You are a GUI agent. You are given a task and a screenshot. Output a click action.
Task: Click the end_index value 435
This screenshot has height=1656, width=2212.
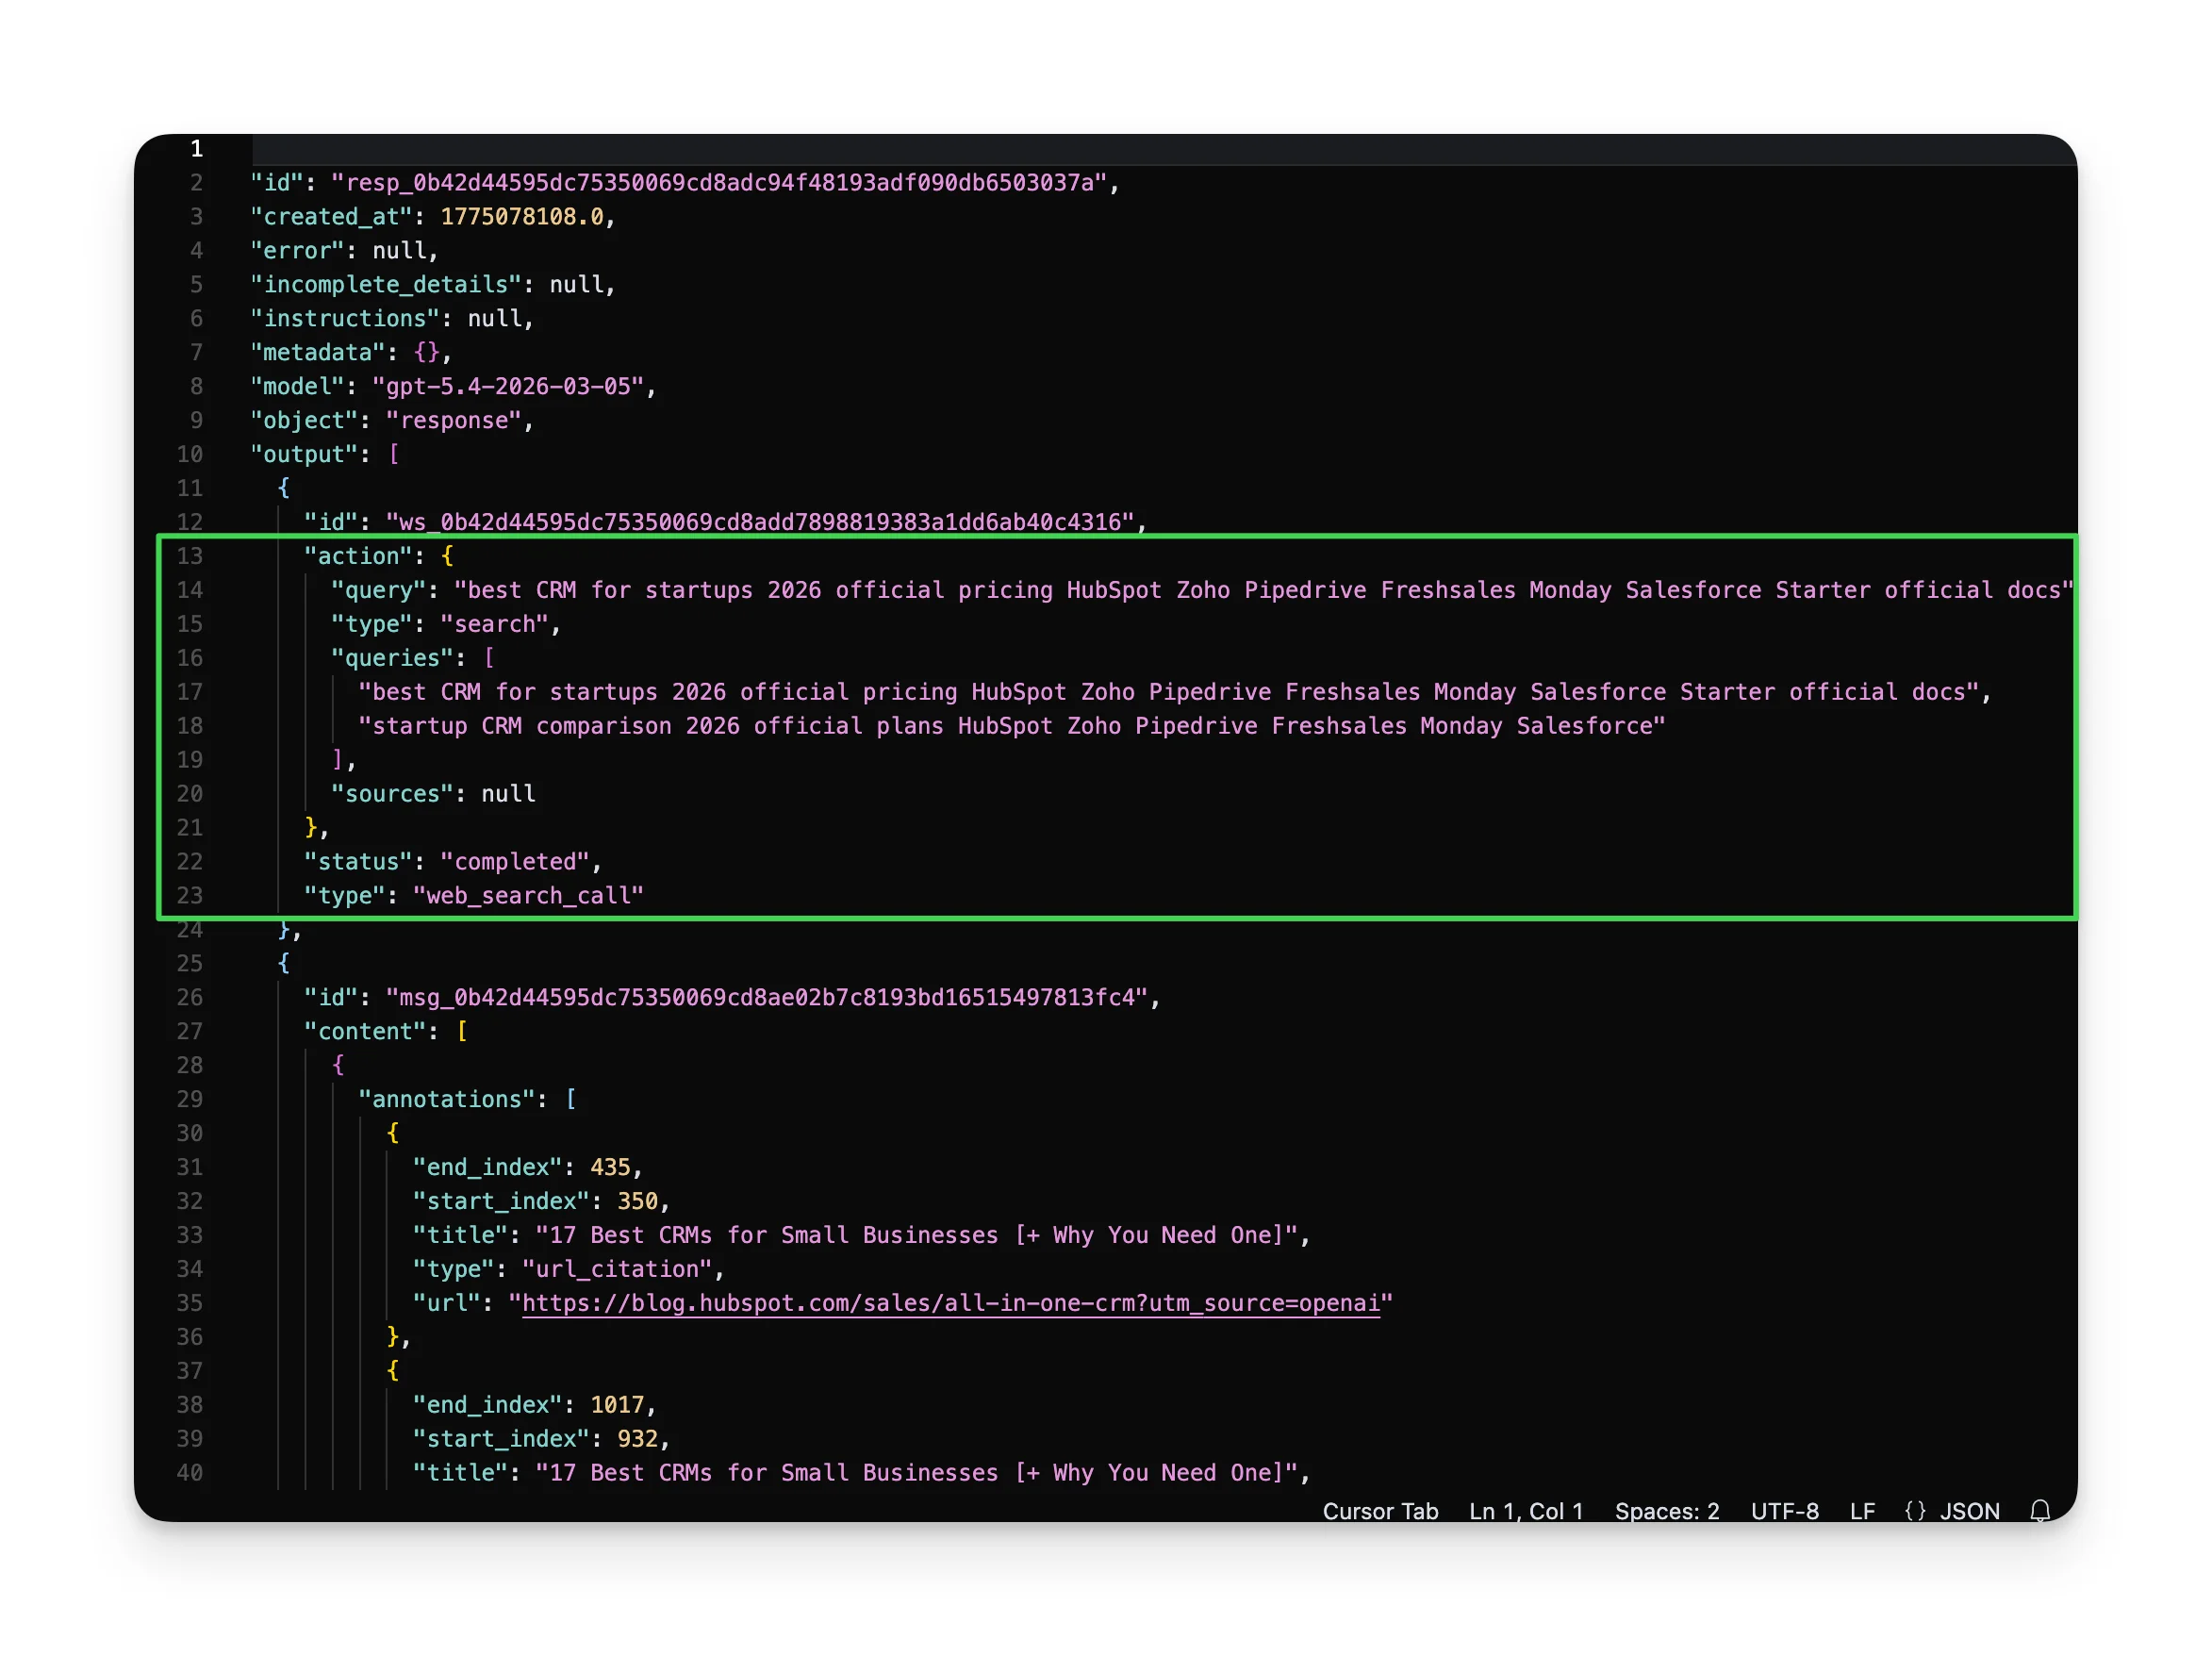click(x=614, y=1167)
